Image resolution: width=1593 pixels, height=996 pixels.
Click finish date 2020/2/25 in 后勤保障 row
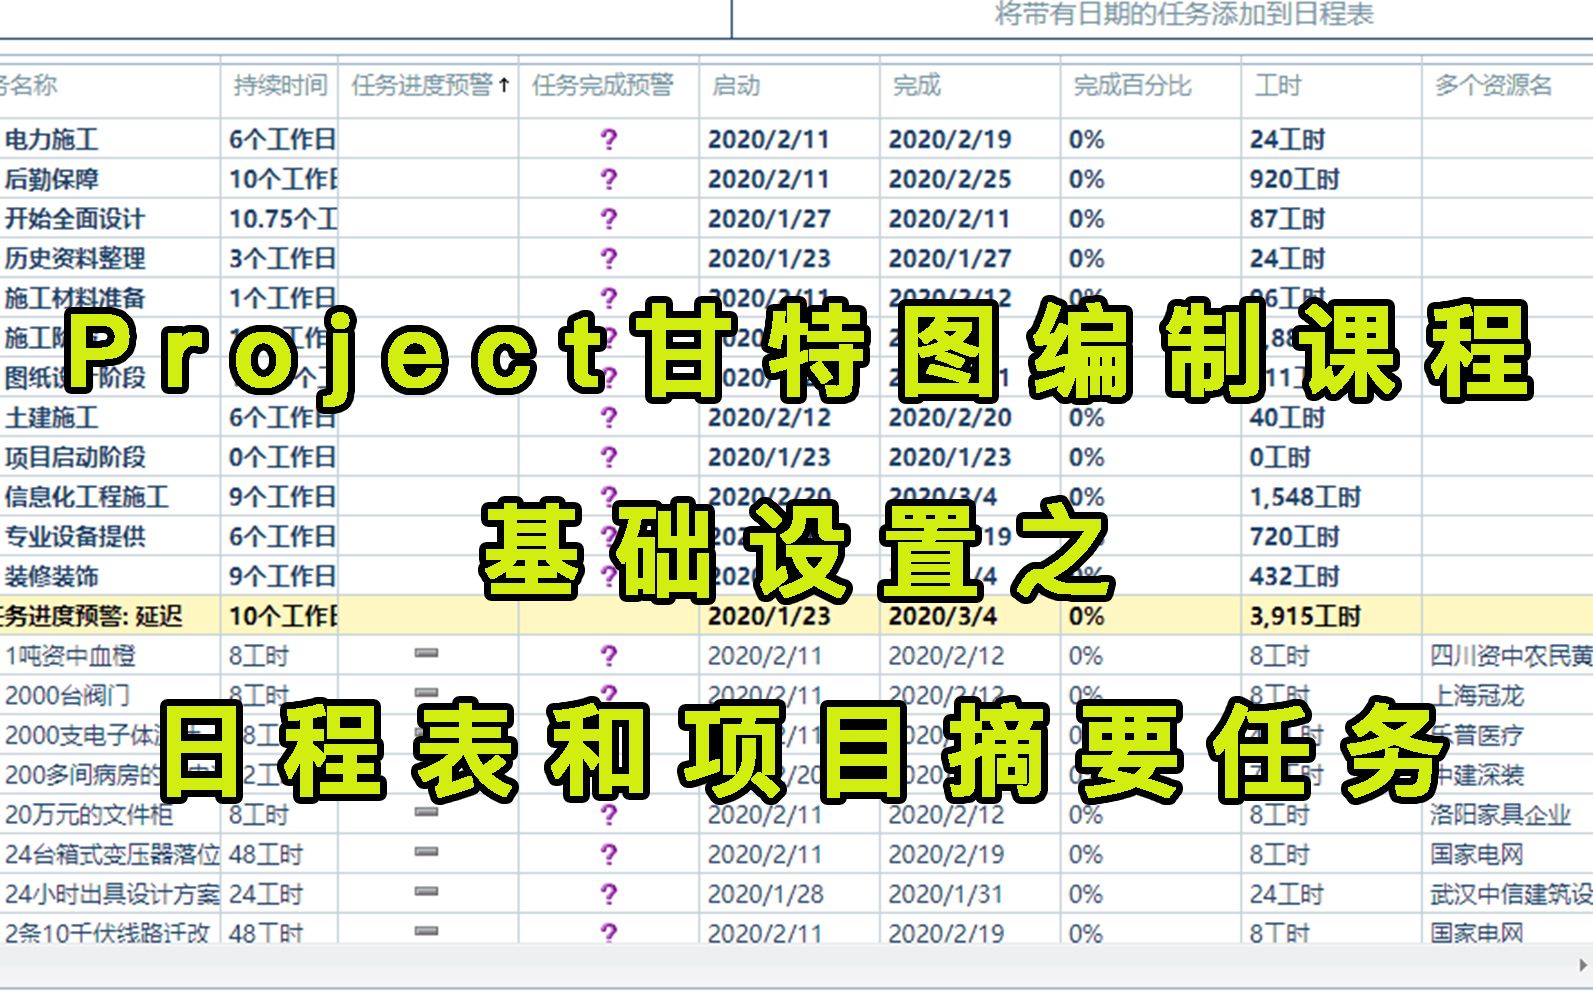(950, 179)
